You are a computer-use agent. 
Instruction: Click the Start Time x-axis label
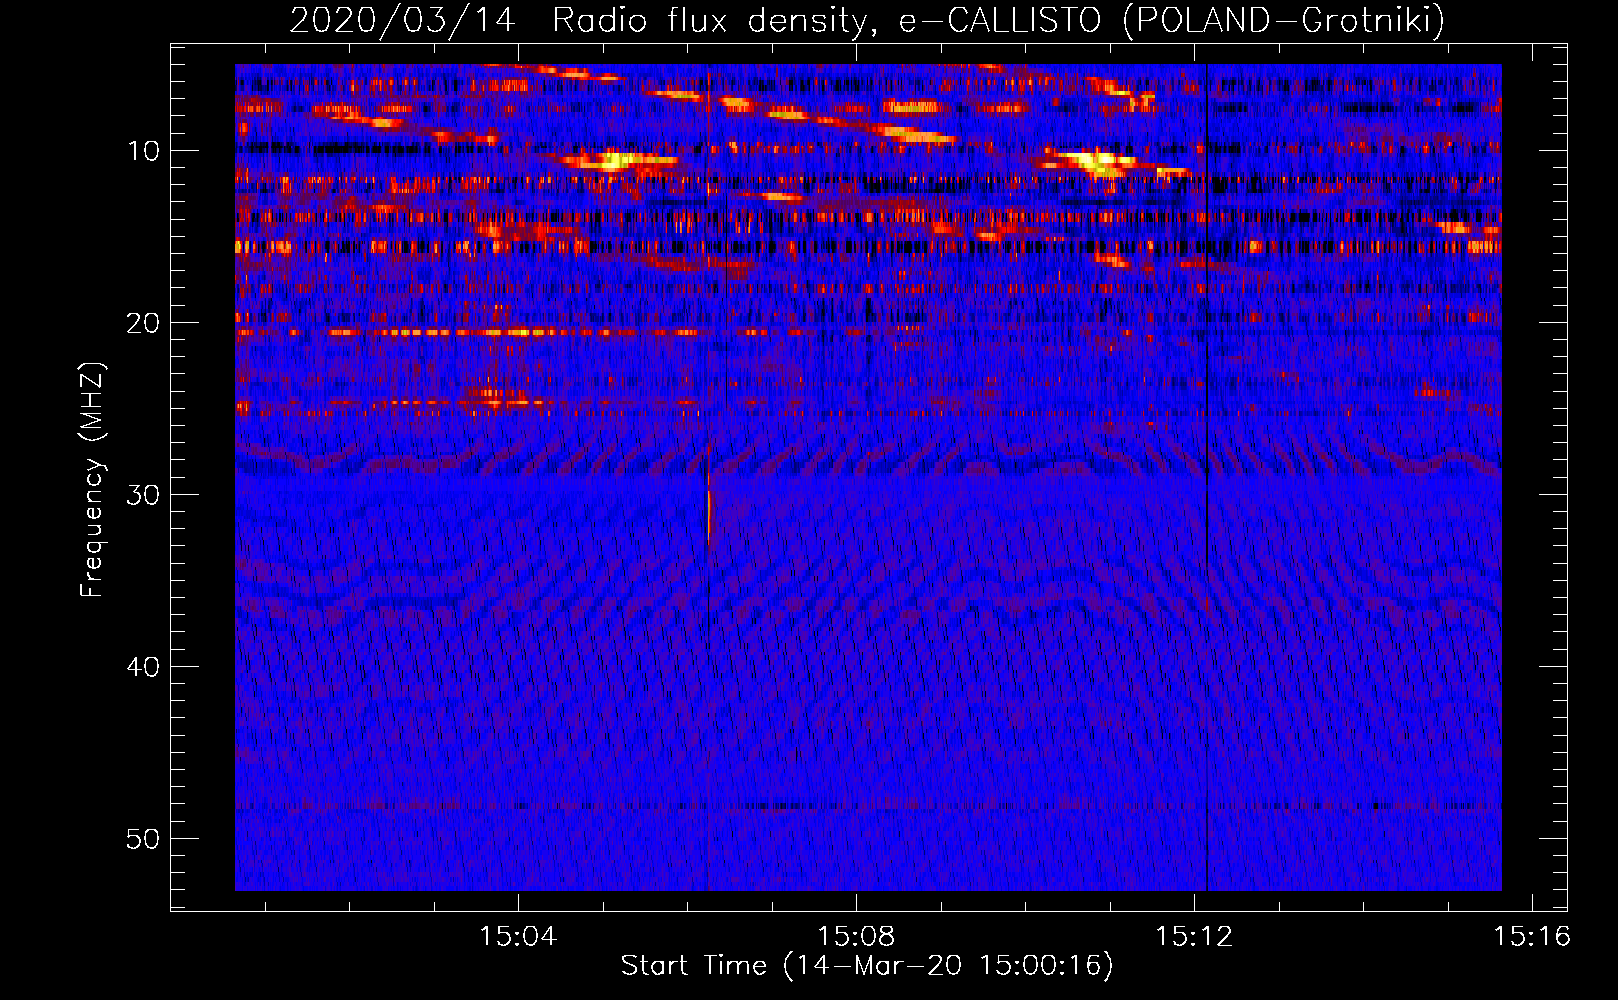click(867, 966)
